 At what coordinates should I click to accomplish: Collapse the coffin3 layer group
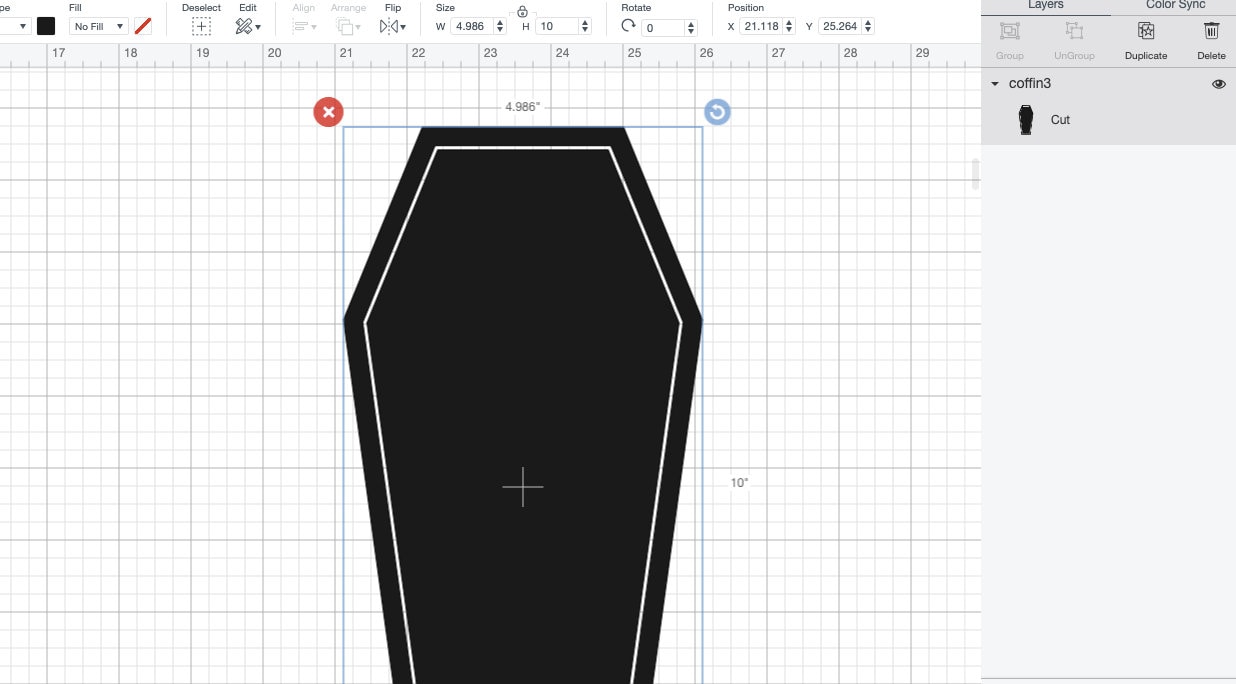tap(995, 84)
